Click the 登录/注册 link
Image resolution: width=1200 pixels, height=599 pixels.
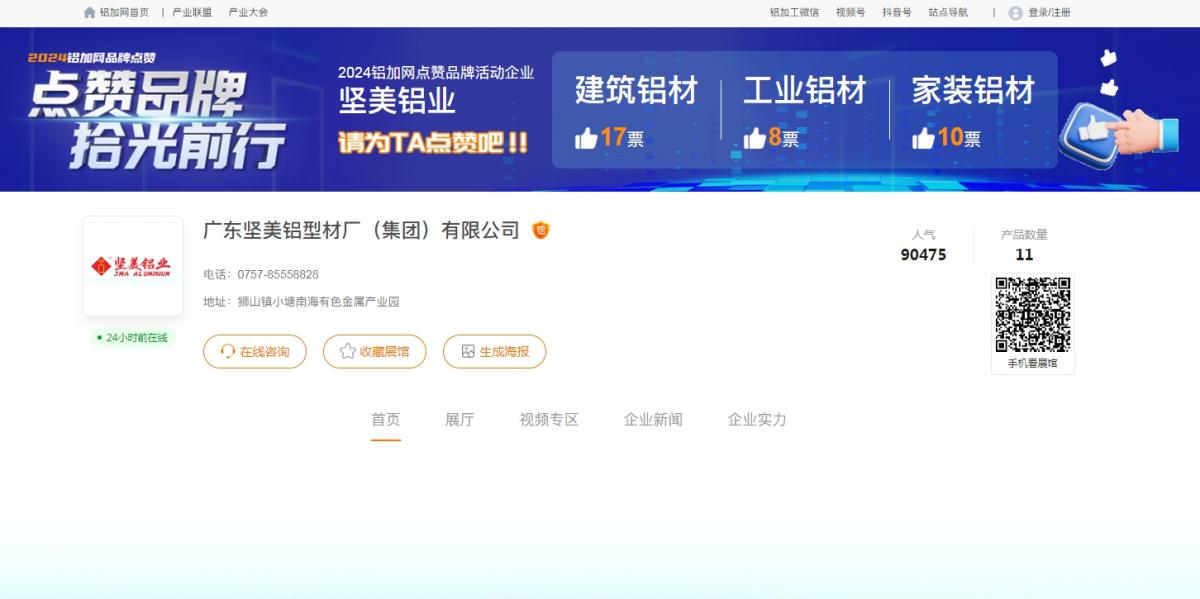(1049, 13)
